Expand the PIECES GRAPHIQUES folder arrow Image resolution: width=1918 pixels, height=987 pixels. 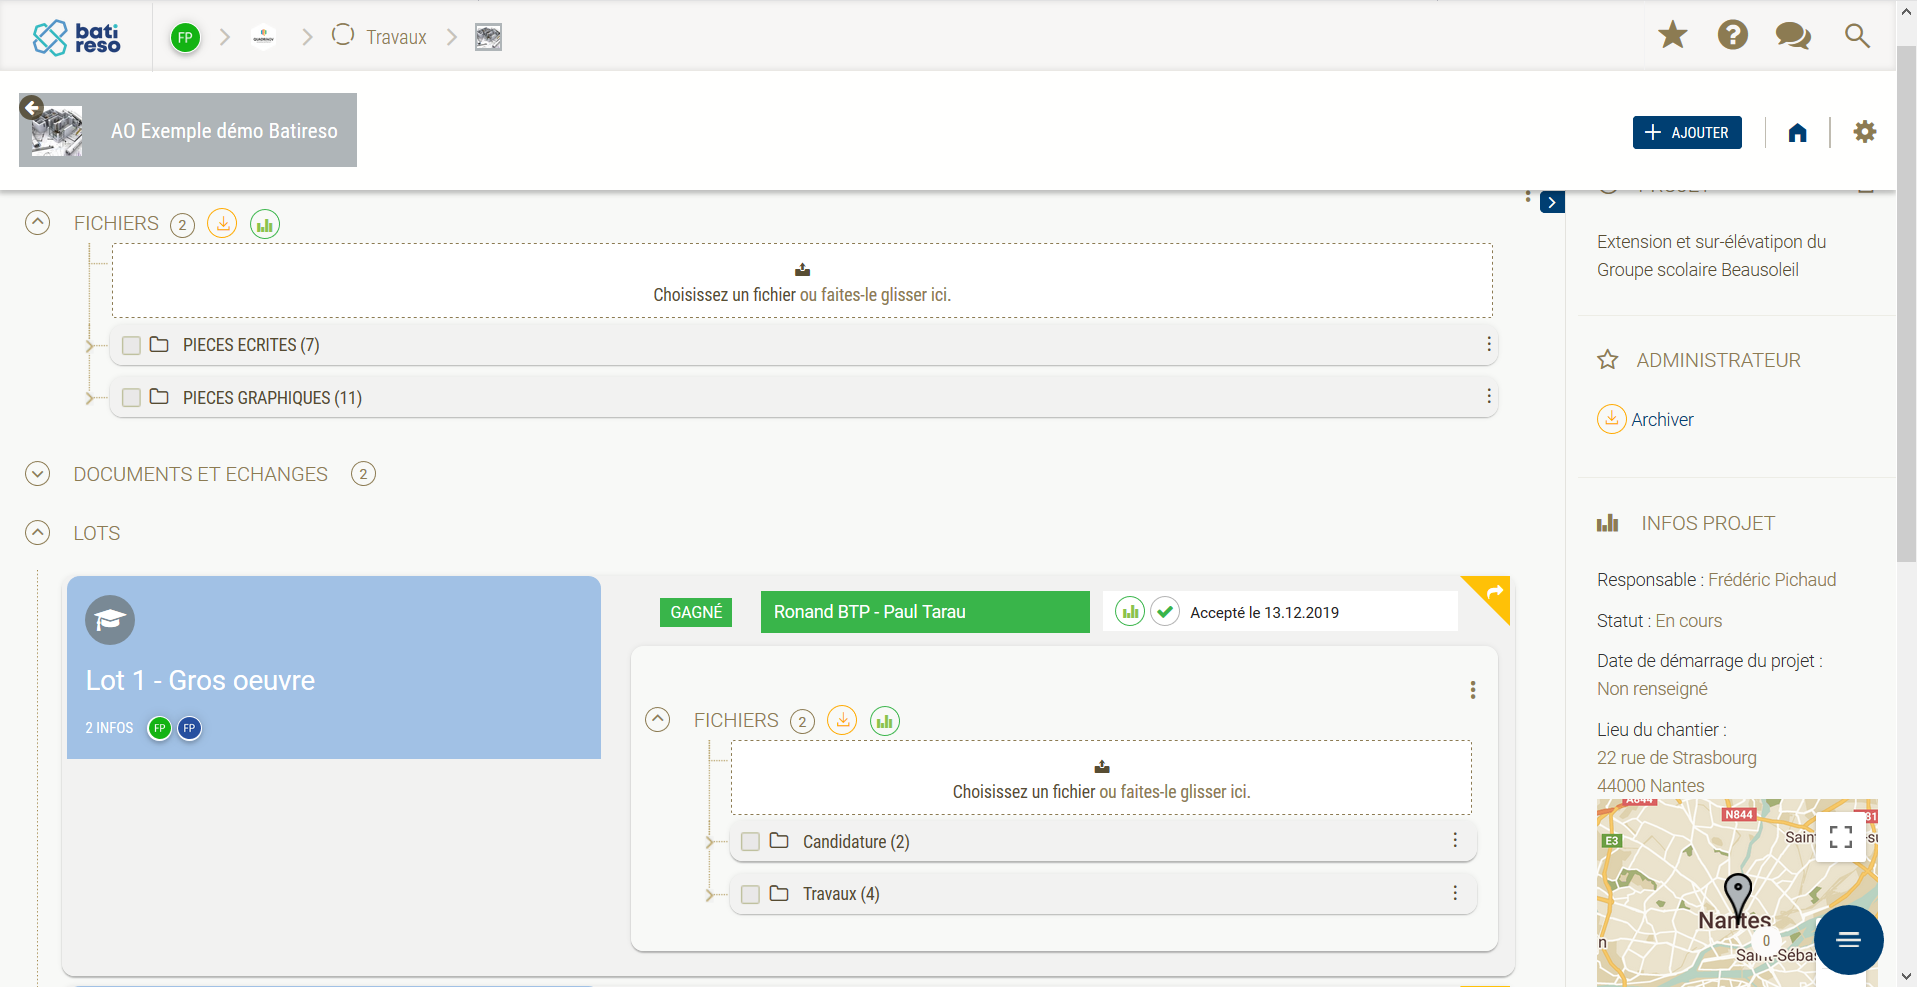coord(90,398)
